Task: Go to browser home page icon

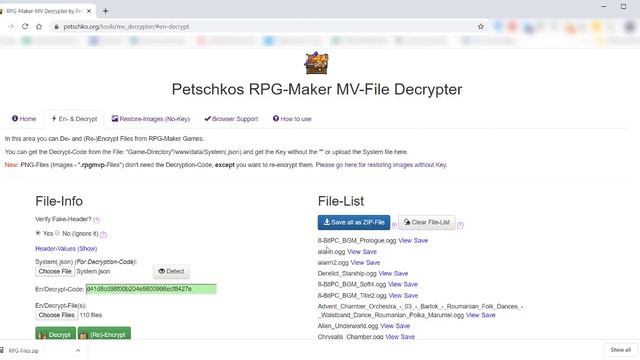Action: coord(39,27)
